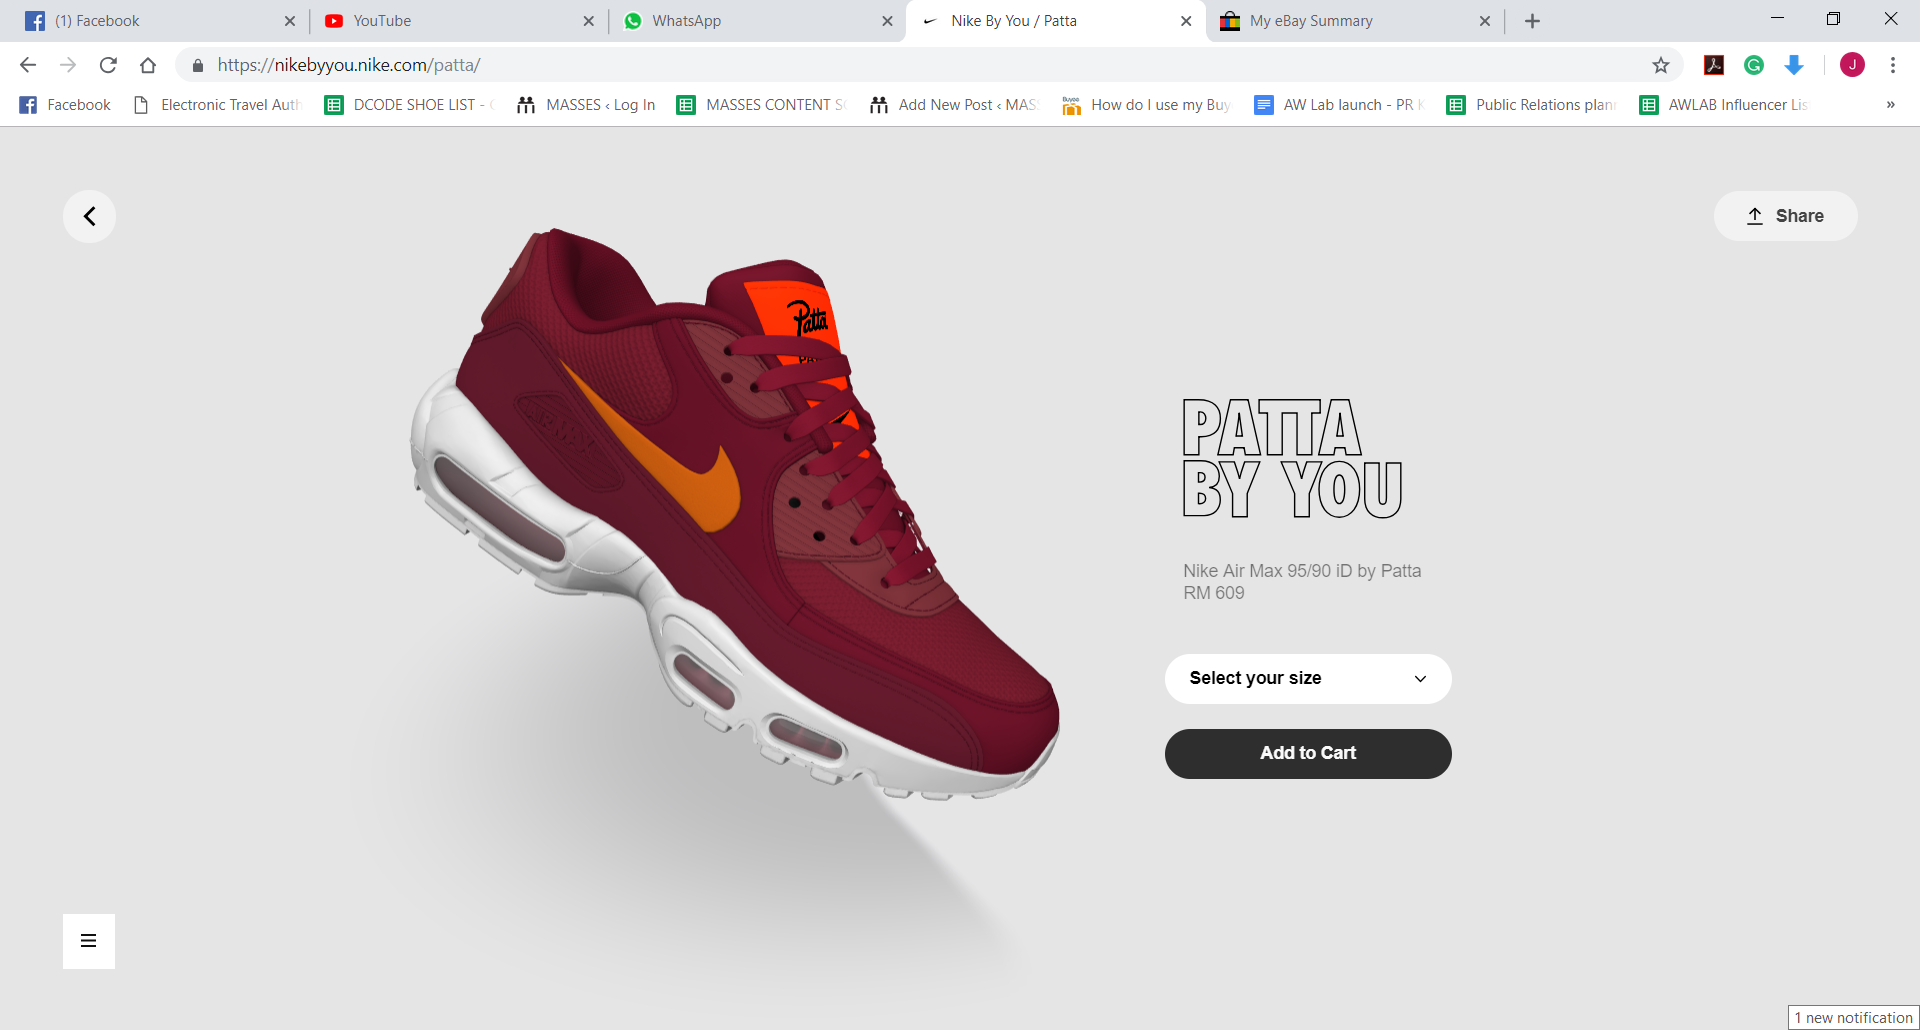Open a new browser tab
Image resolution: width=1920 pixels, height=1030 pixels.
click(1532, 21)
